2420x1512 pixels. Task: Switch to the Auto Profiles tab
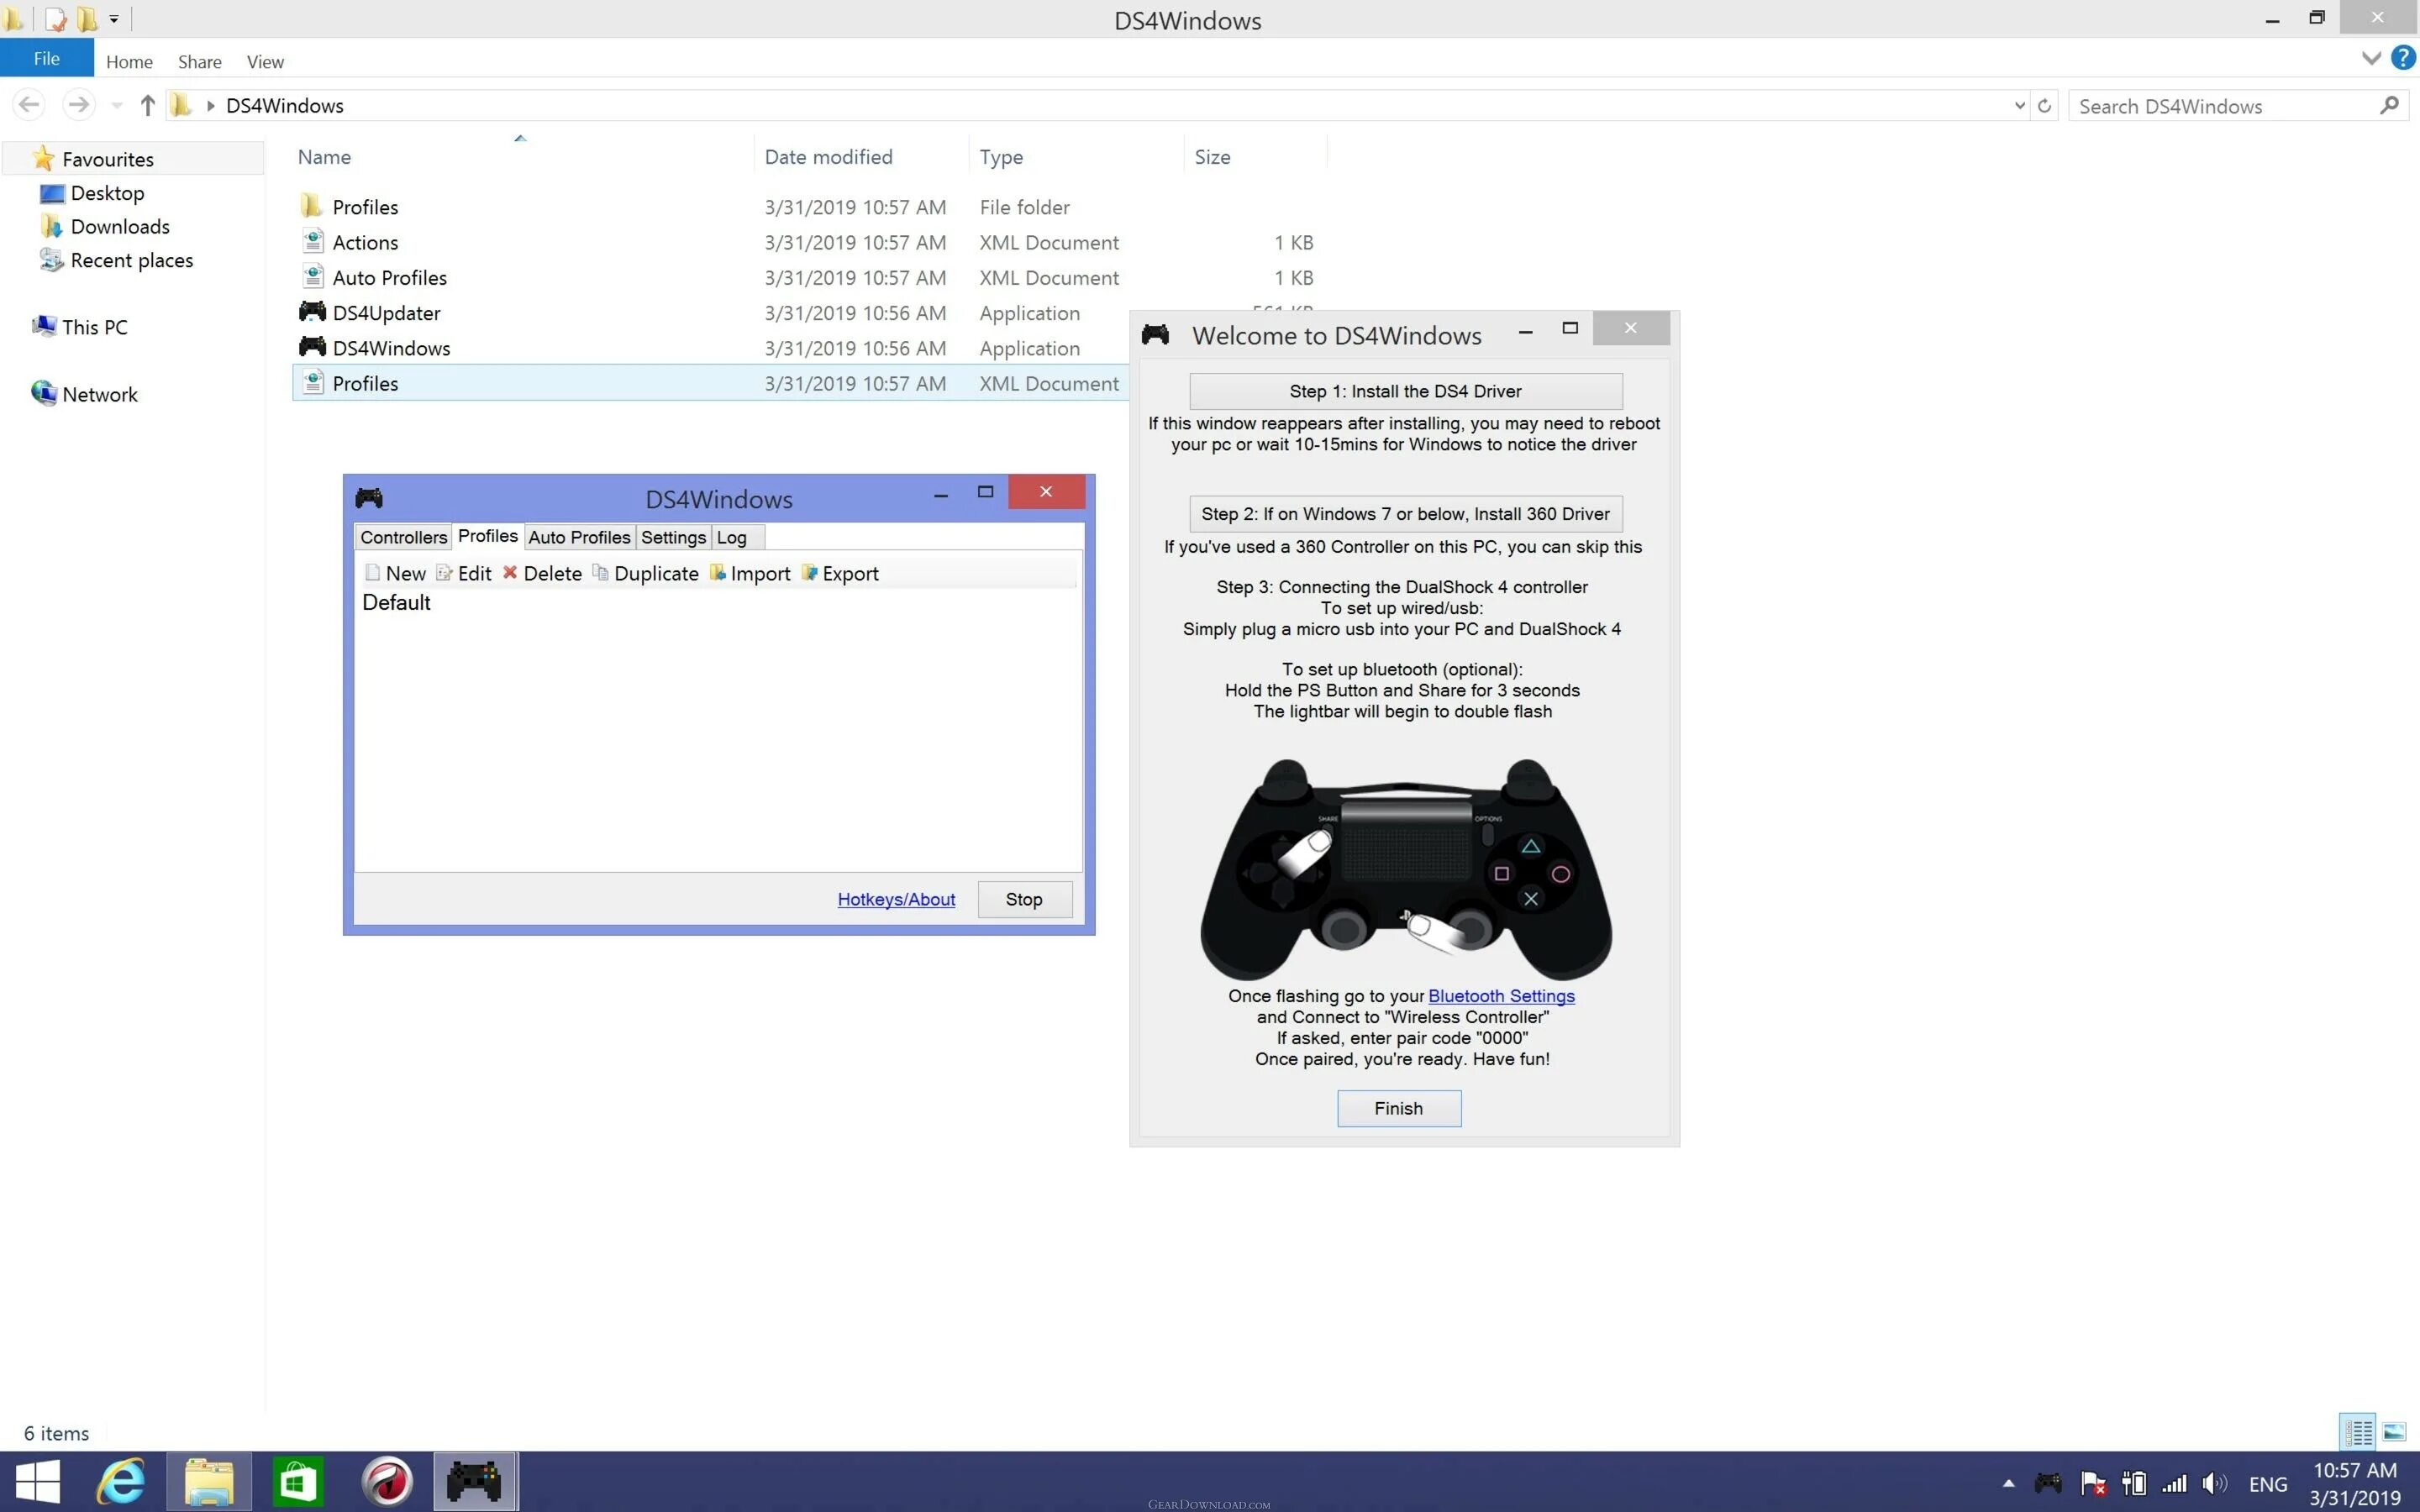579,537
